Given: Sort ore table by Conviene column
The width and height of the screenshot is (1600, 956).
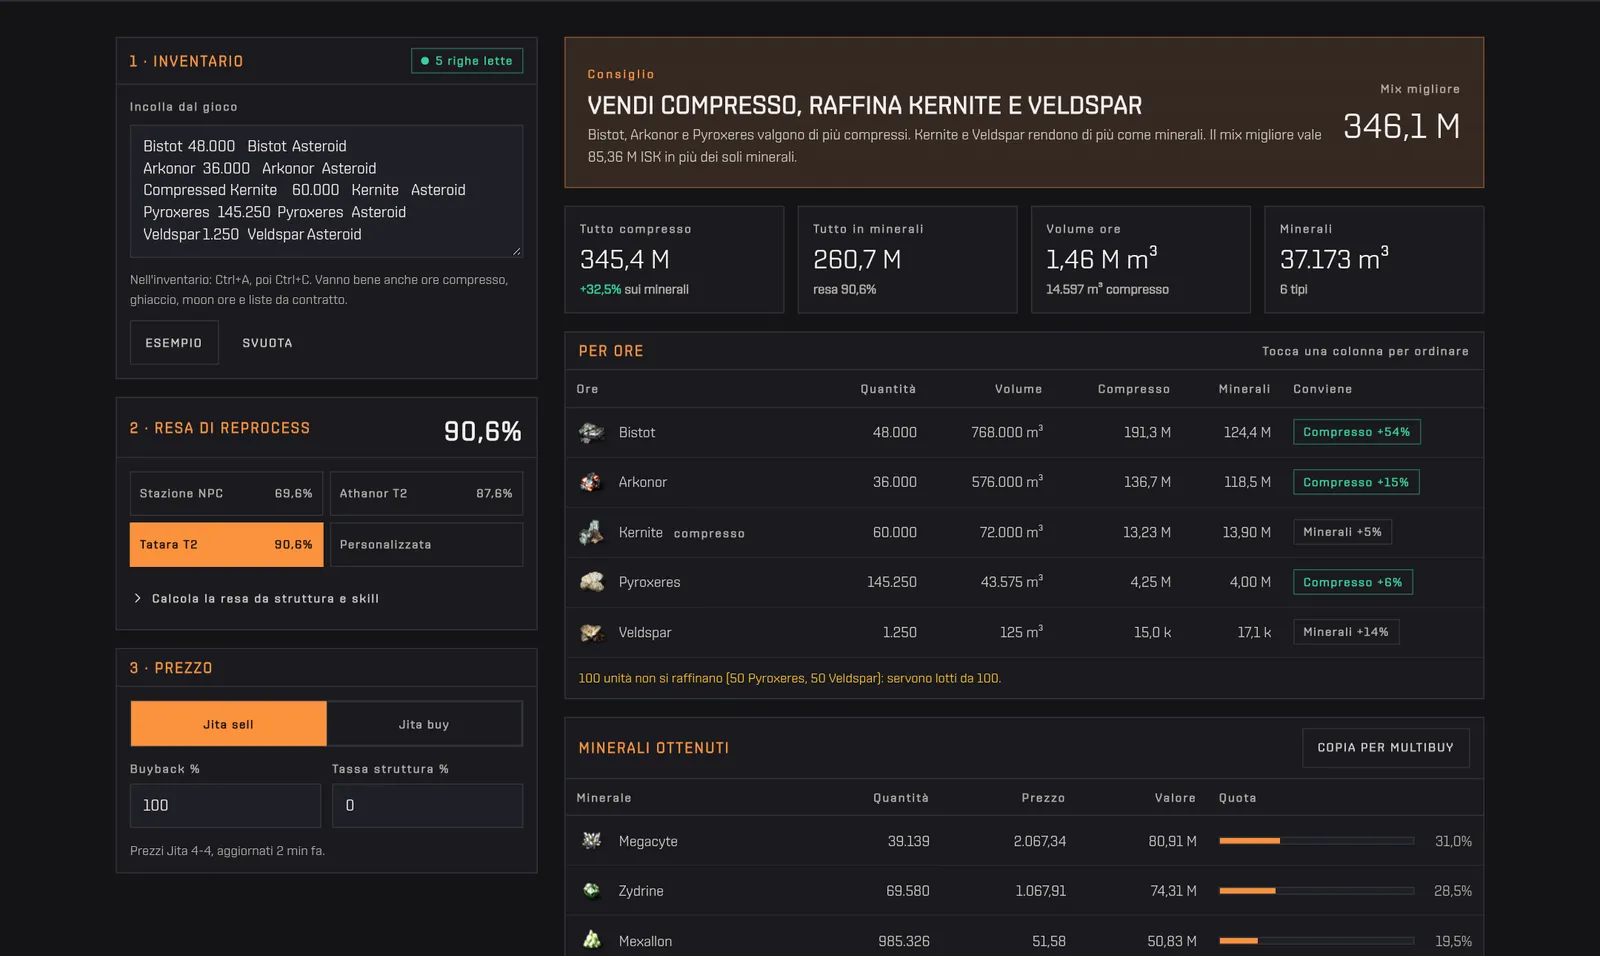Looking at the screenshot, I should (x=1322, y=389).
